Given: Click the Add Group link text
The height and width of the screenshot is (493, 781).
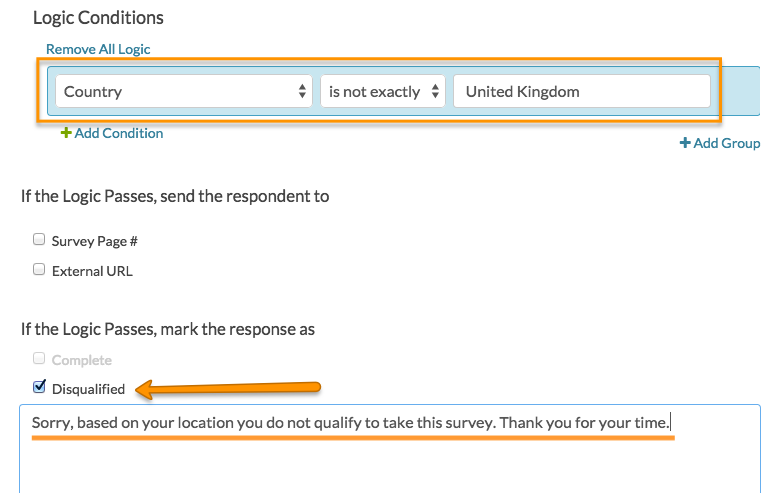Looking at the screenshot, I should pos(727,143).
